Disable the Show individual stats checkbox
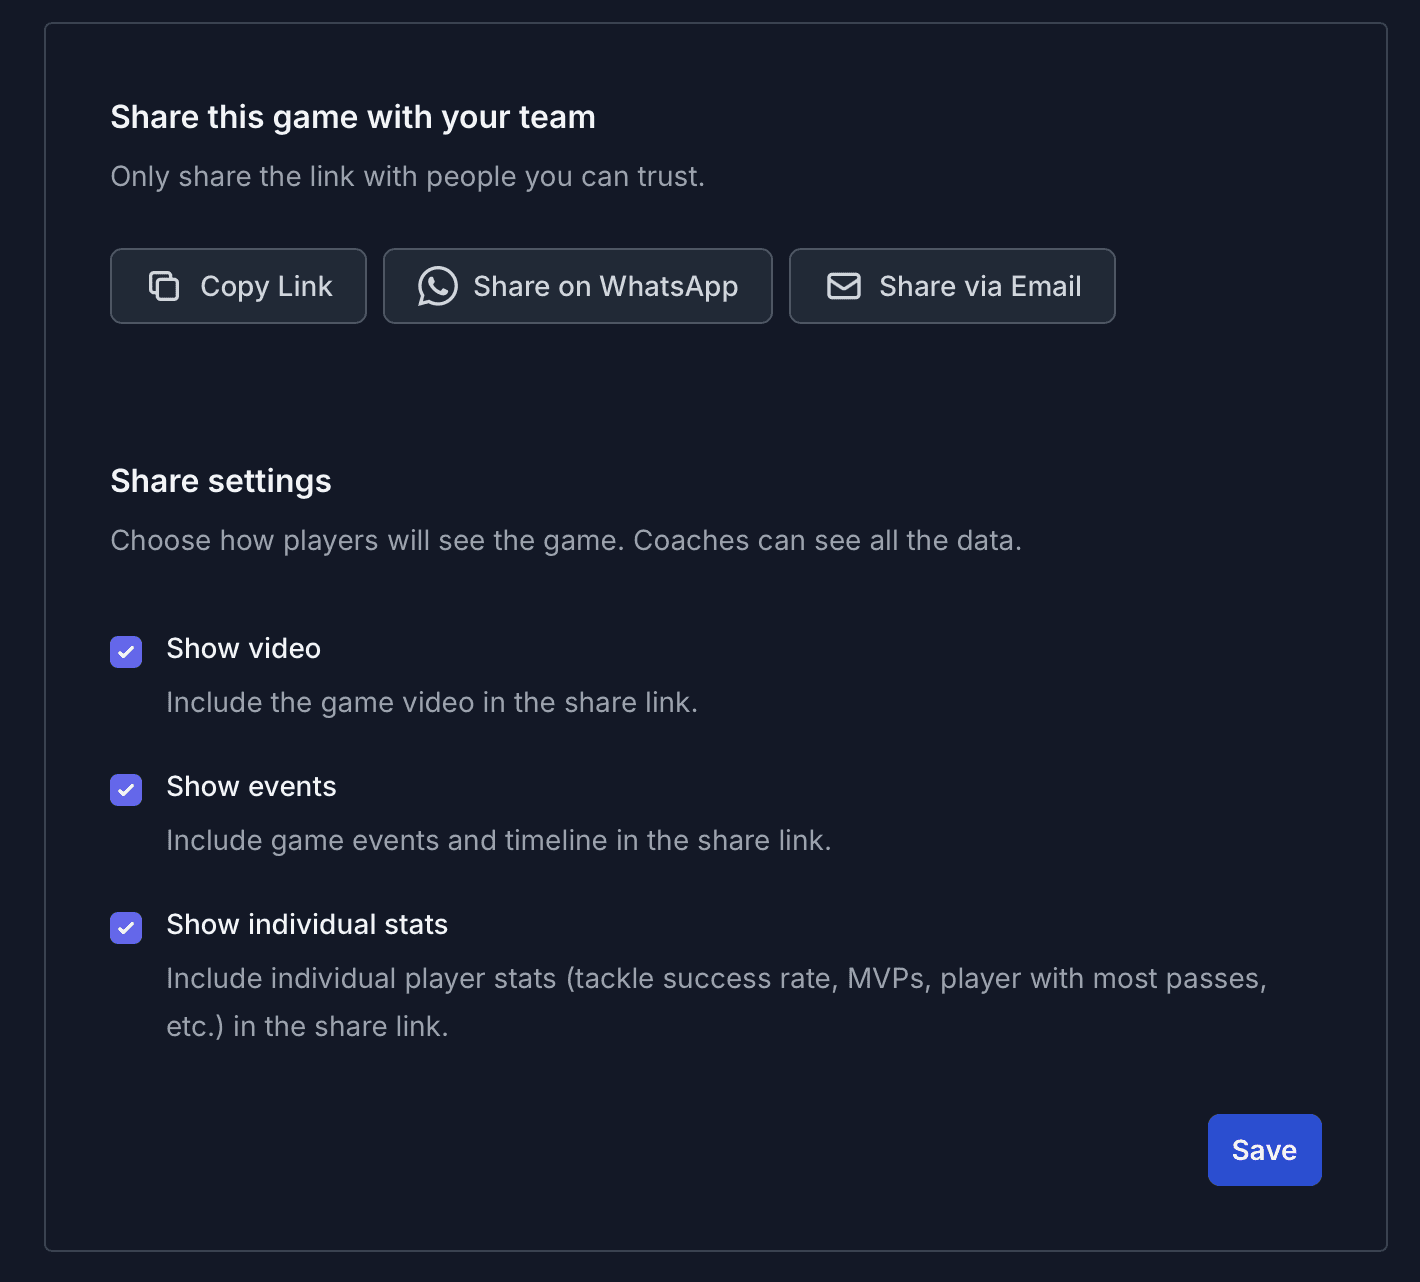This screenshot has width=1420, height=1282. pyautogui.click(x=126, y=928)
